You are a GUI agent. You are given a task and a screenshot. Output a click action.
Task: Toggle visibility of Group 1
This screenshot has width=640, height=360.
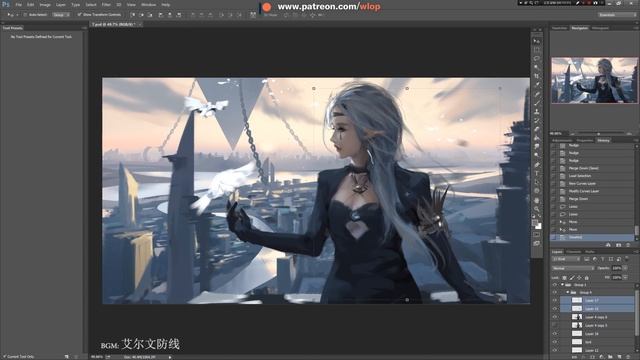tap(555, 284)
